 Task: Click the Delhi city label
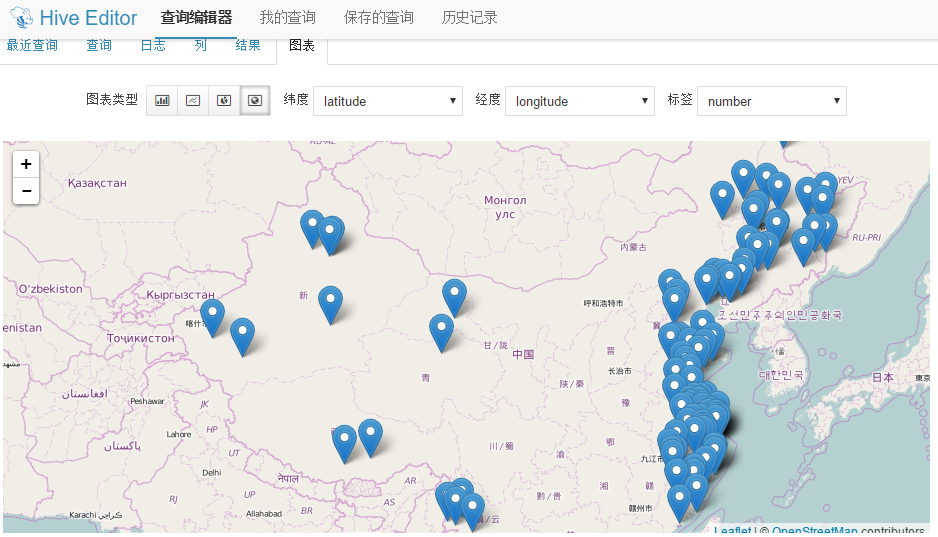[x=212, y=472]
